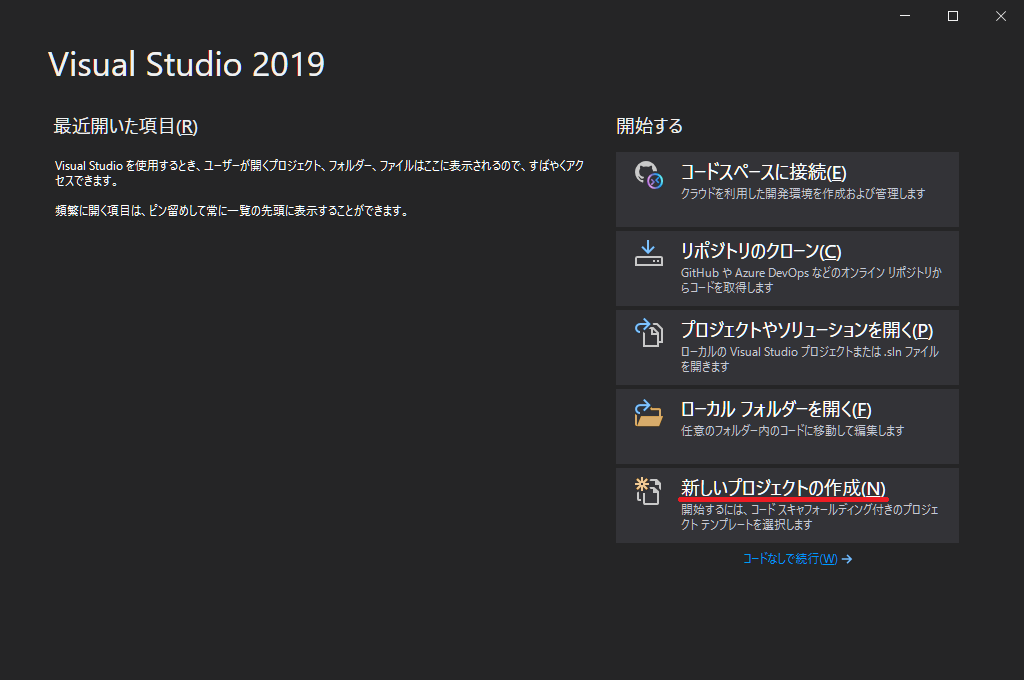The width and height of the screenshot is (1024, 680).
Task: Click the 開始する section heading
Action: 649,126
